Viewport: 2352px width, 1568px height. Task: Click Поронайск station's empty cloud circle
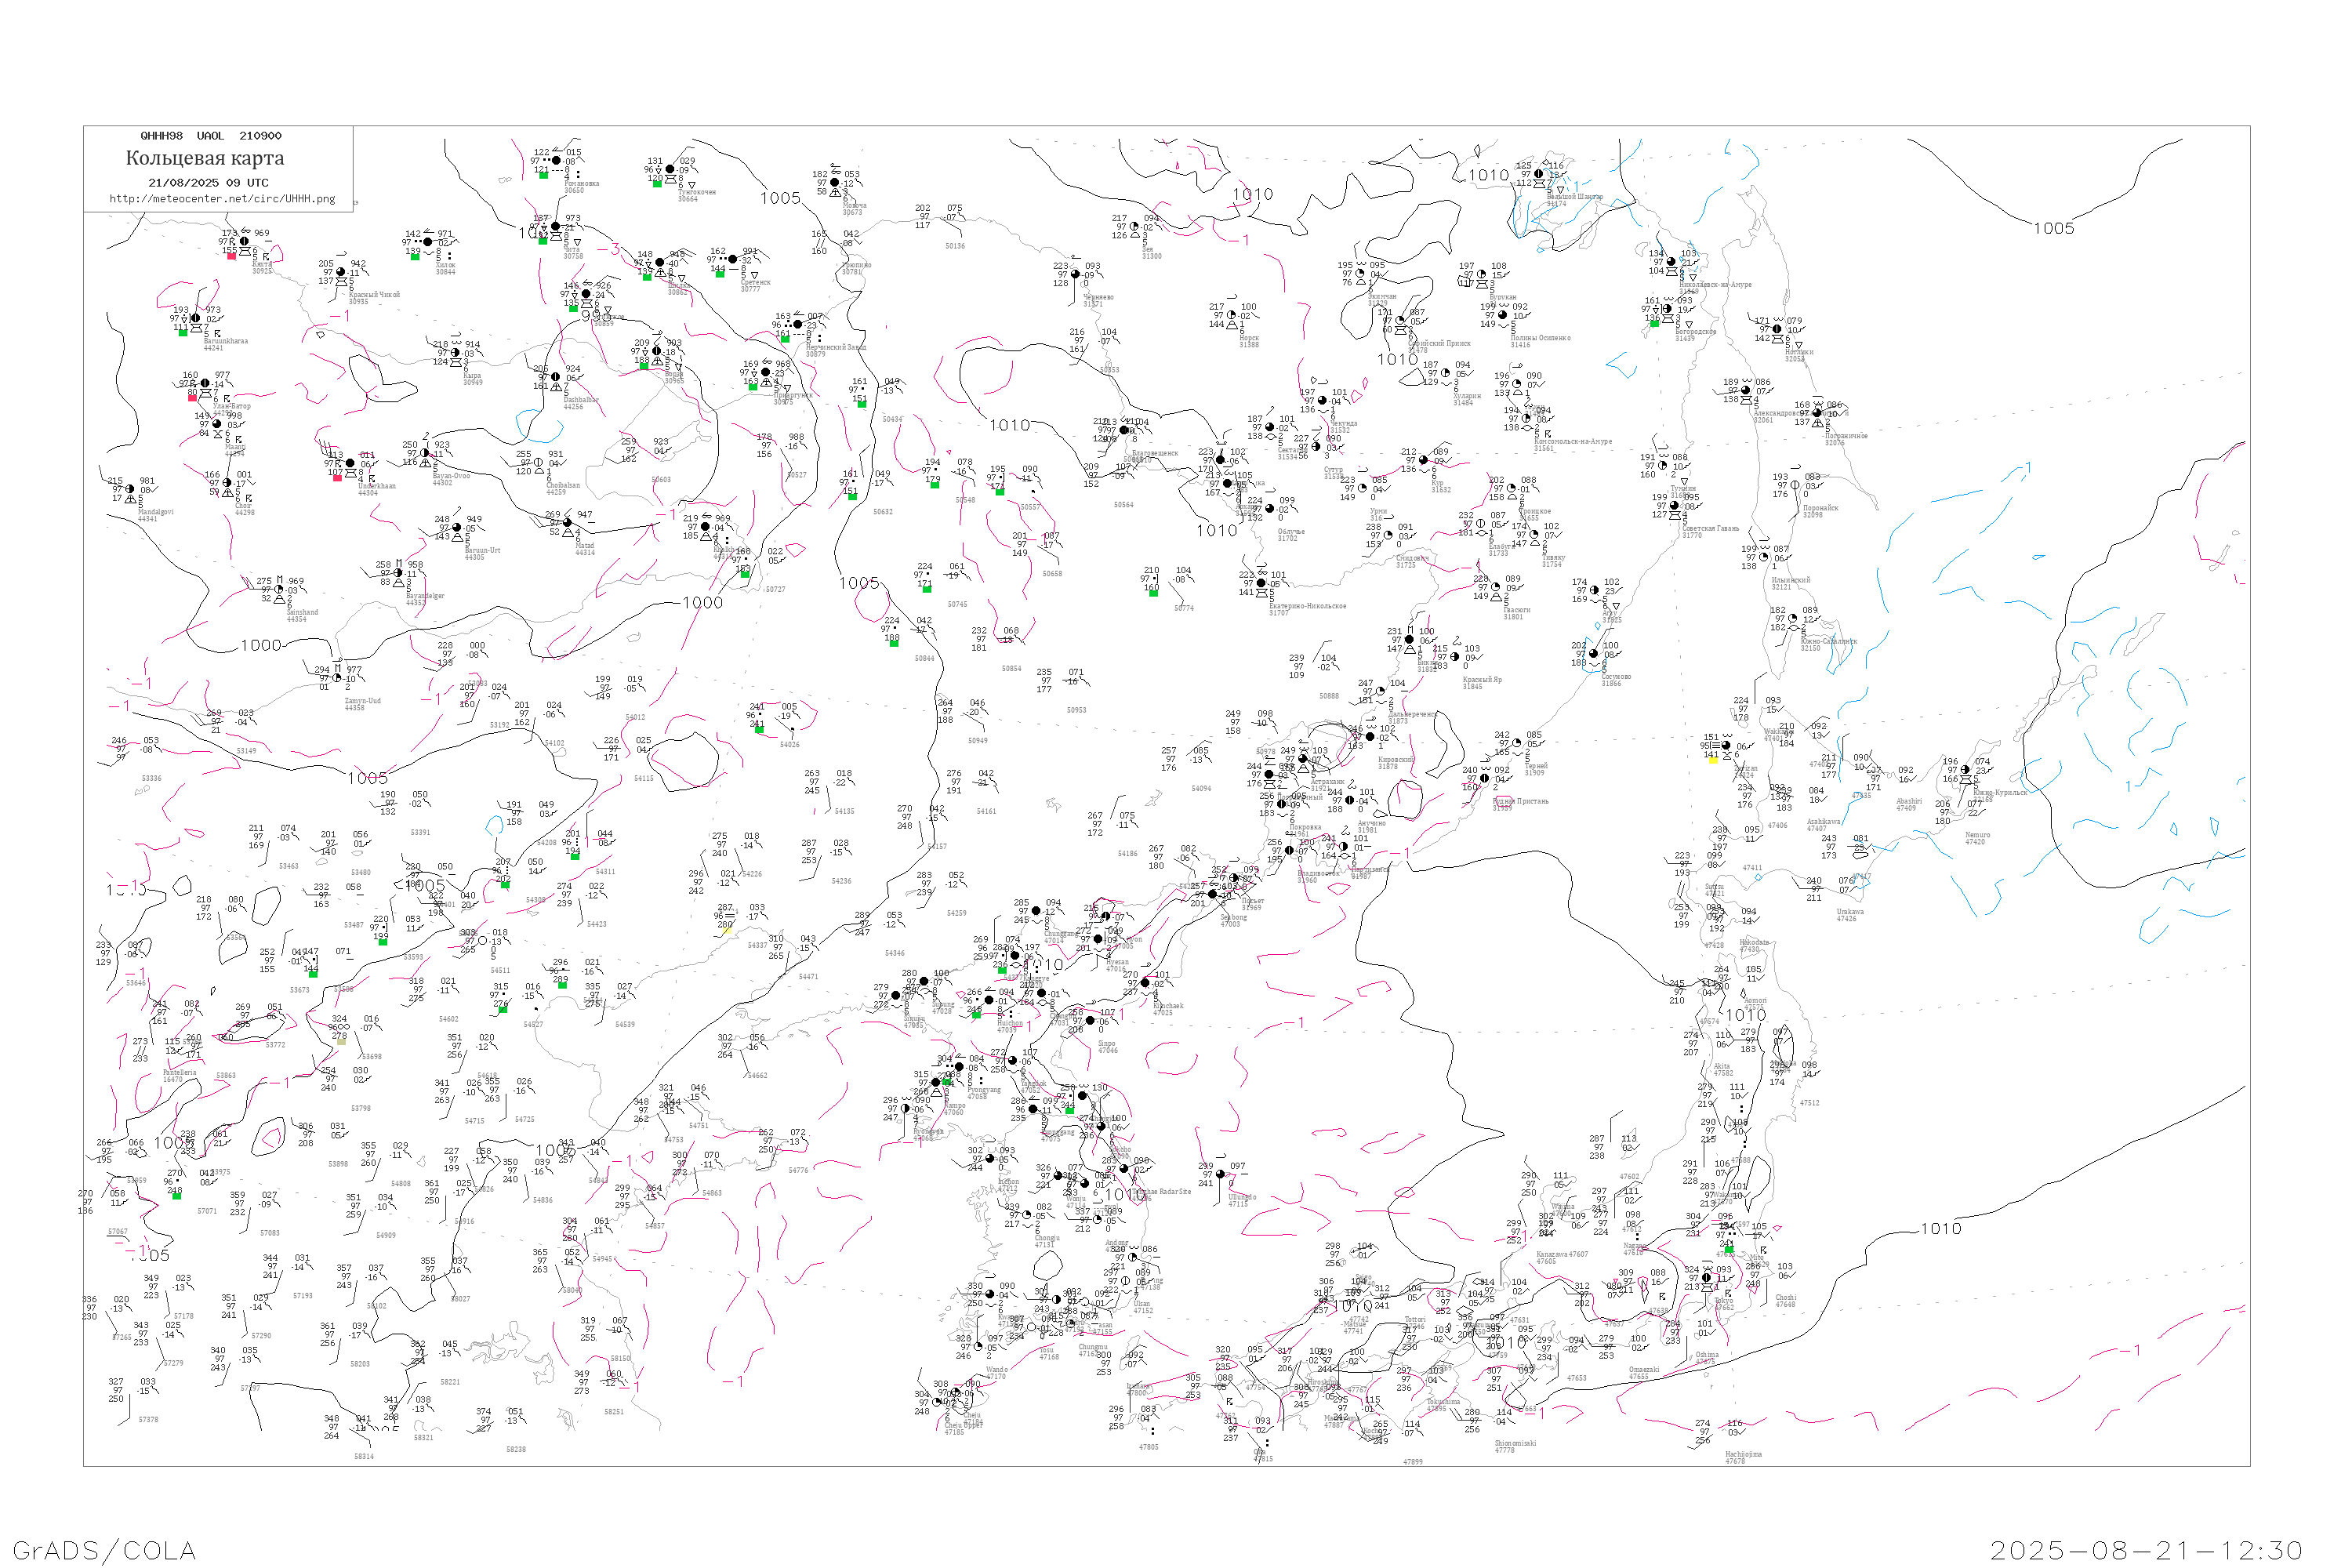[x=1795, y=485]
